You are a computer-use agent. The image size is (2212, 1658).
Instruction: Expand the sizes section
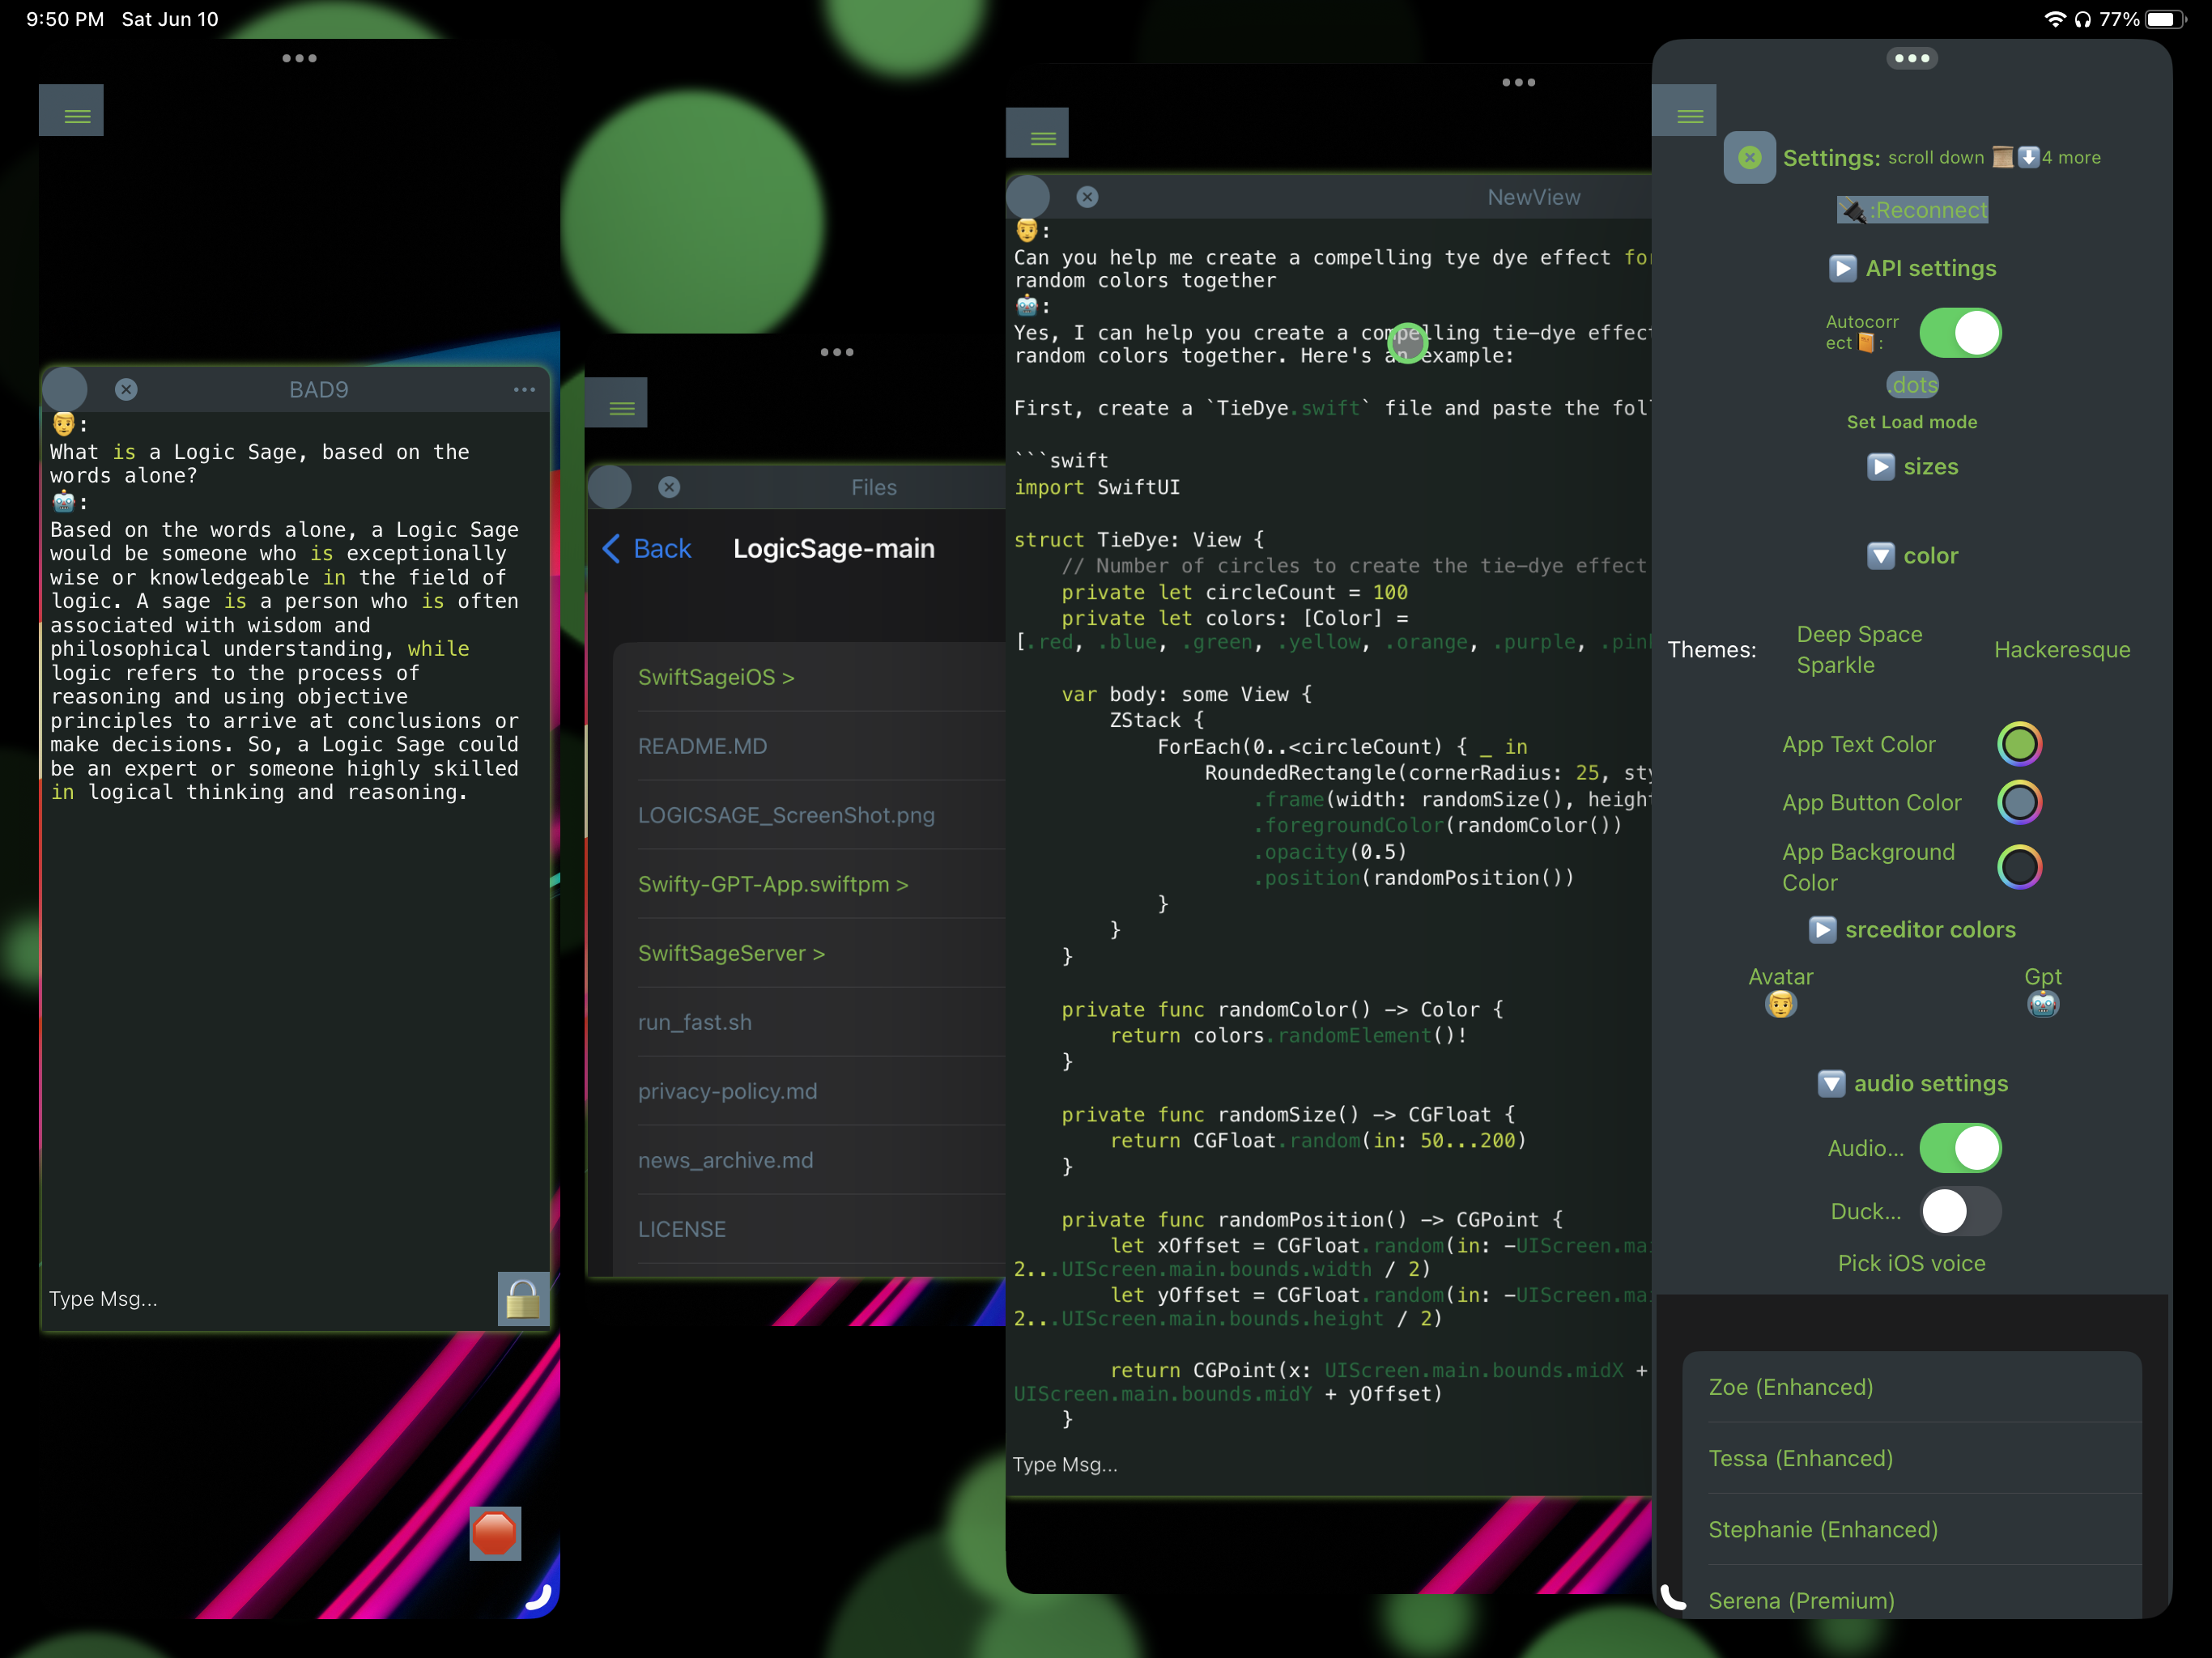pos(1912,467)
